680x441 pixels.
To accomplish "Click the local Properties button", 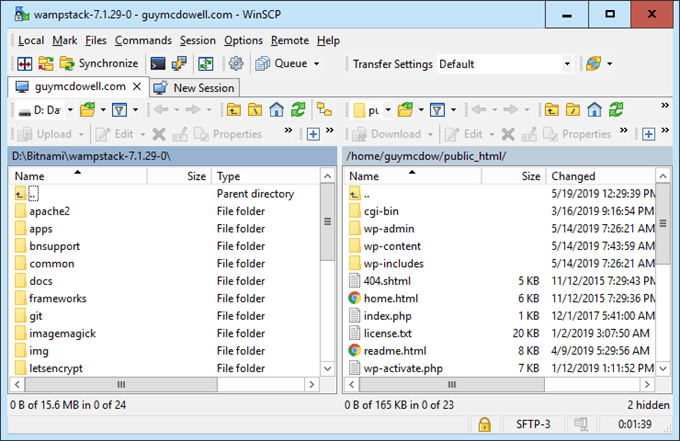I will point(228,134).
